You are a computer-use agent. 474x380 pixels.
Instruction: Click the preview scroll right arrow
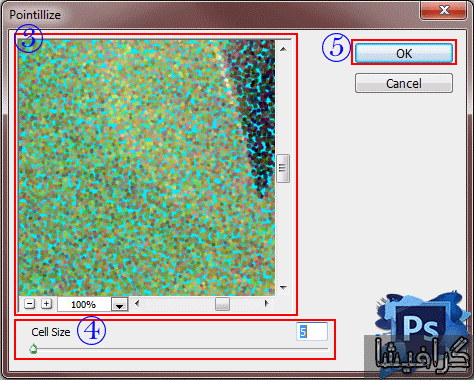(x=266, y=303)
